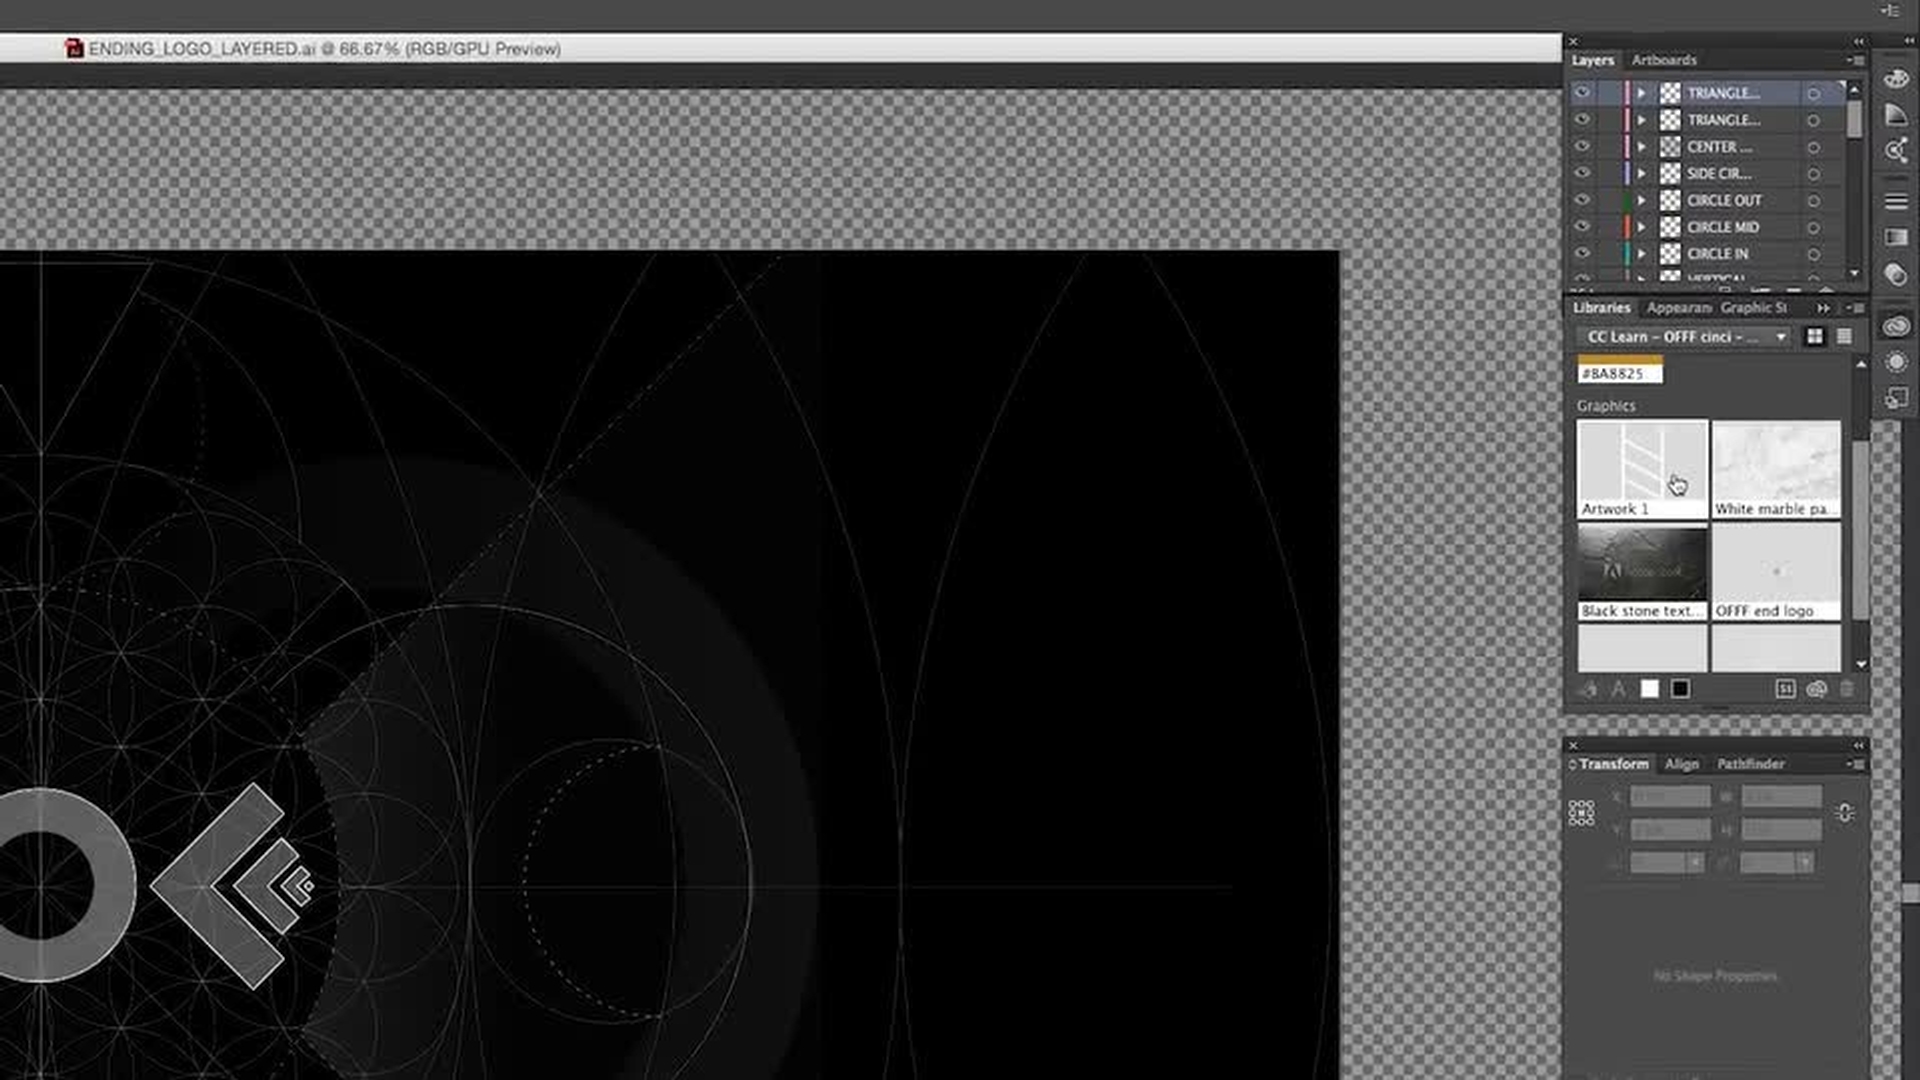This screenshot has height=1080, width=1920.
Task: Hide the SIDE CIR layer
Action: click(1582, 173)
